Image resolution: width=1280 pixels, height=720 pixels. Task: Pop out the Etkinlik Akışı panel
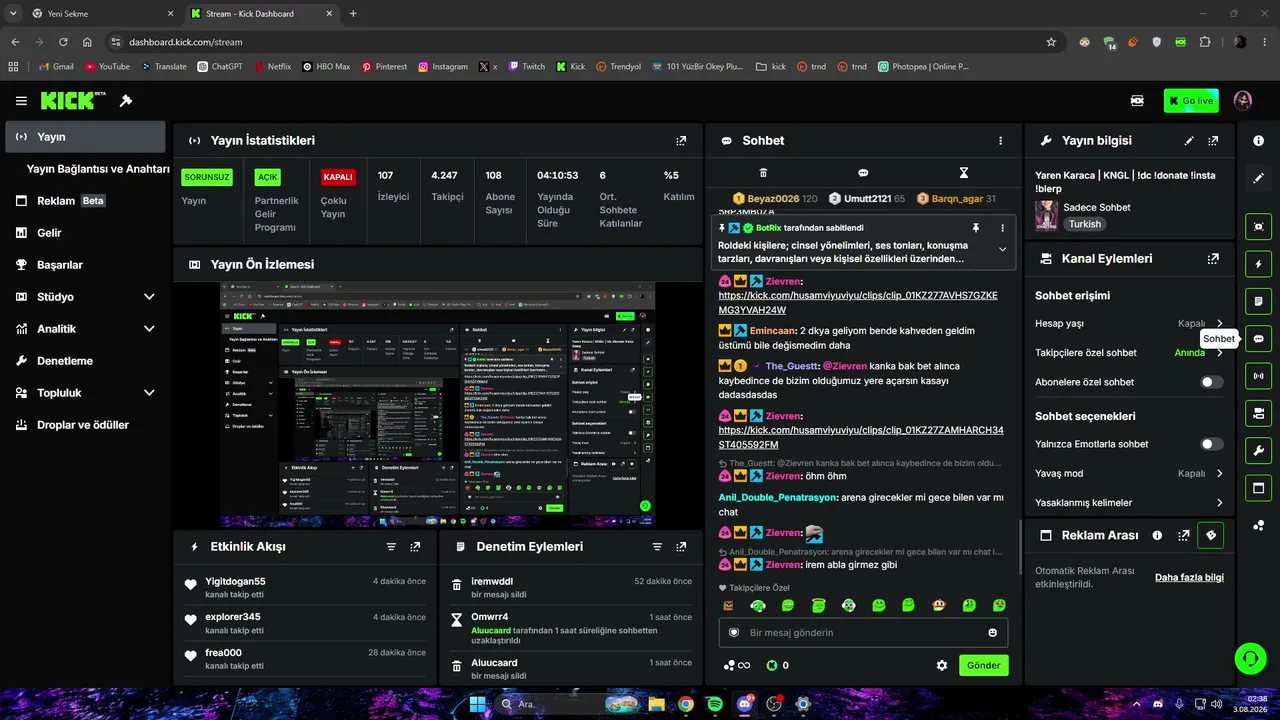point(415,547)
